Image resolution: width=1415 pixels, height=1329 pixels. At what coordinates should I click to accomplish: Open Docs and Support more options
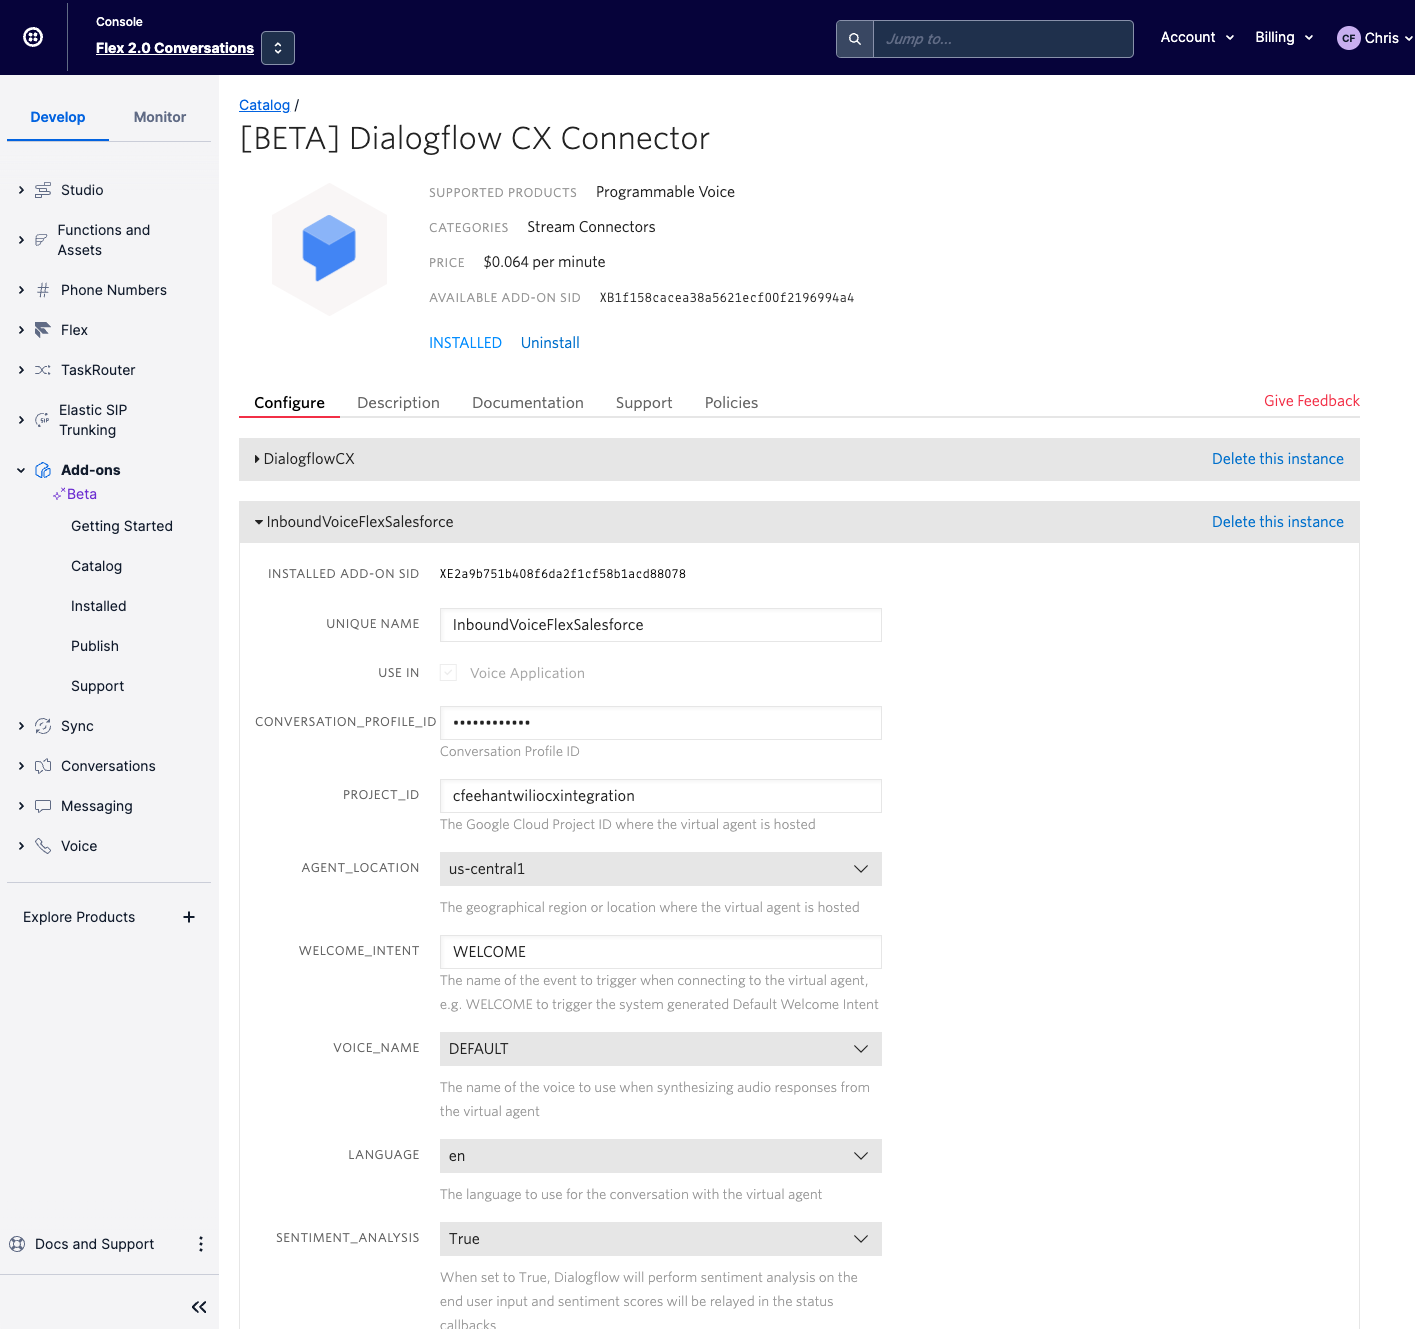click(x=201, y=1244)
